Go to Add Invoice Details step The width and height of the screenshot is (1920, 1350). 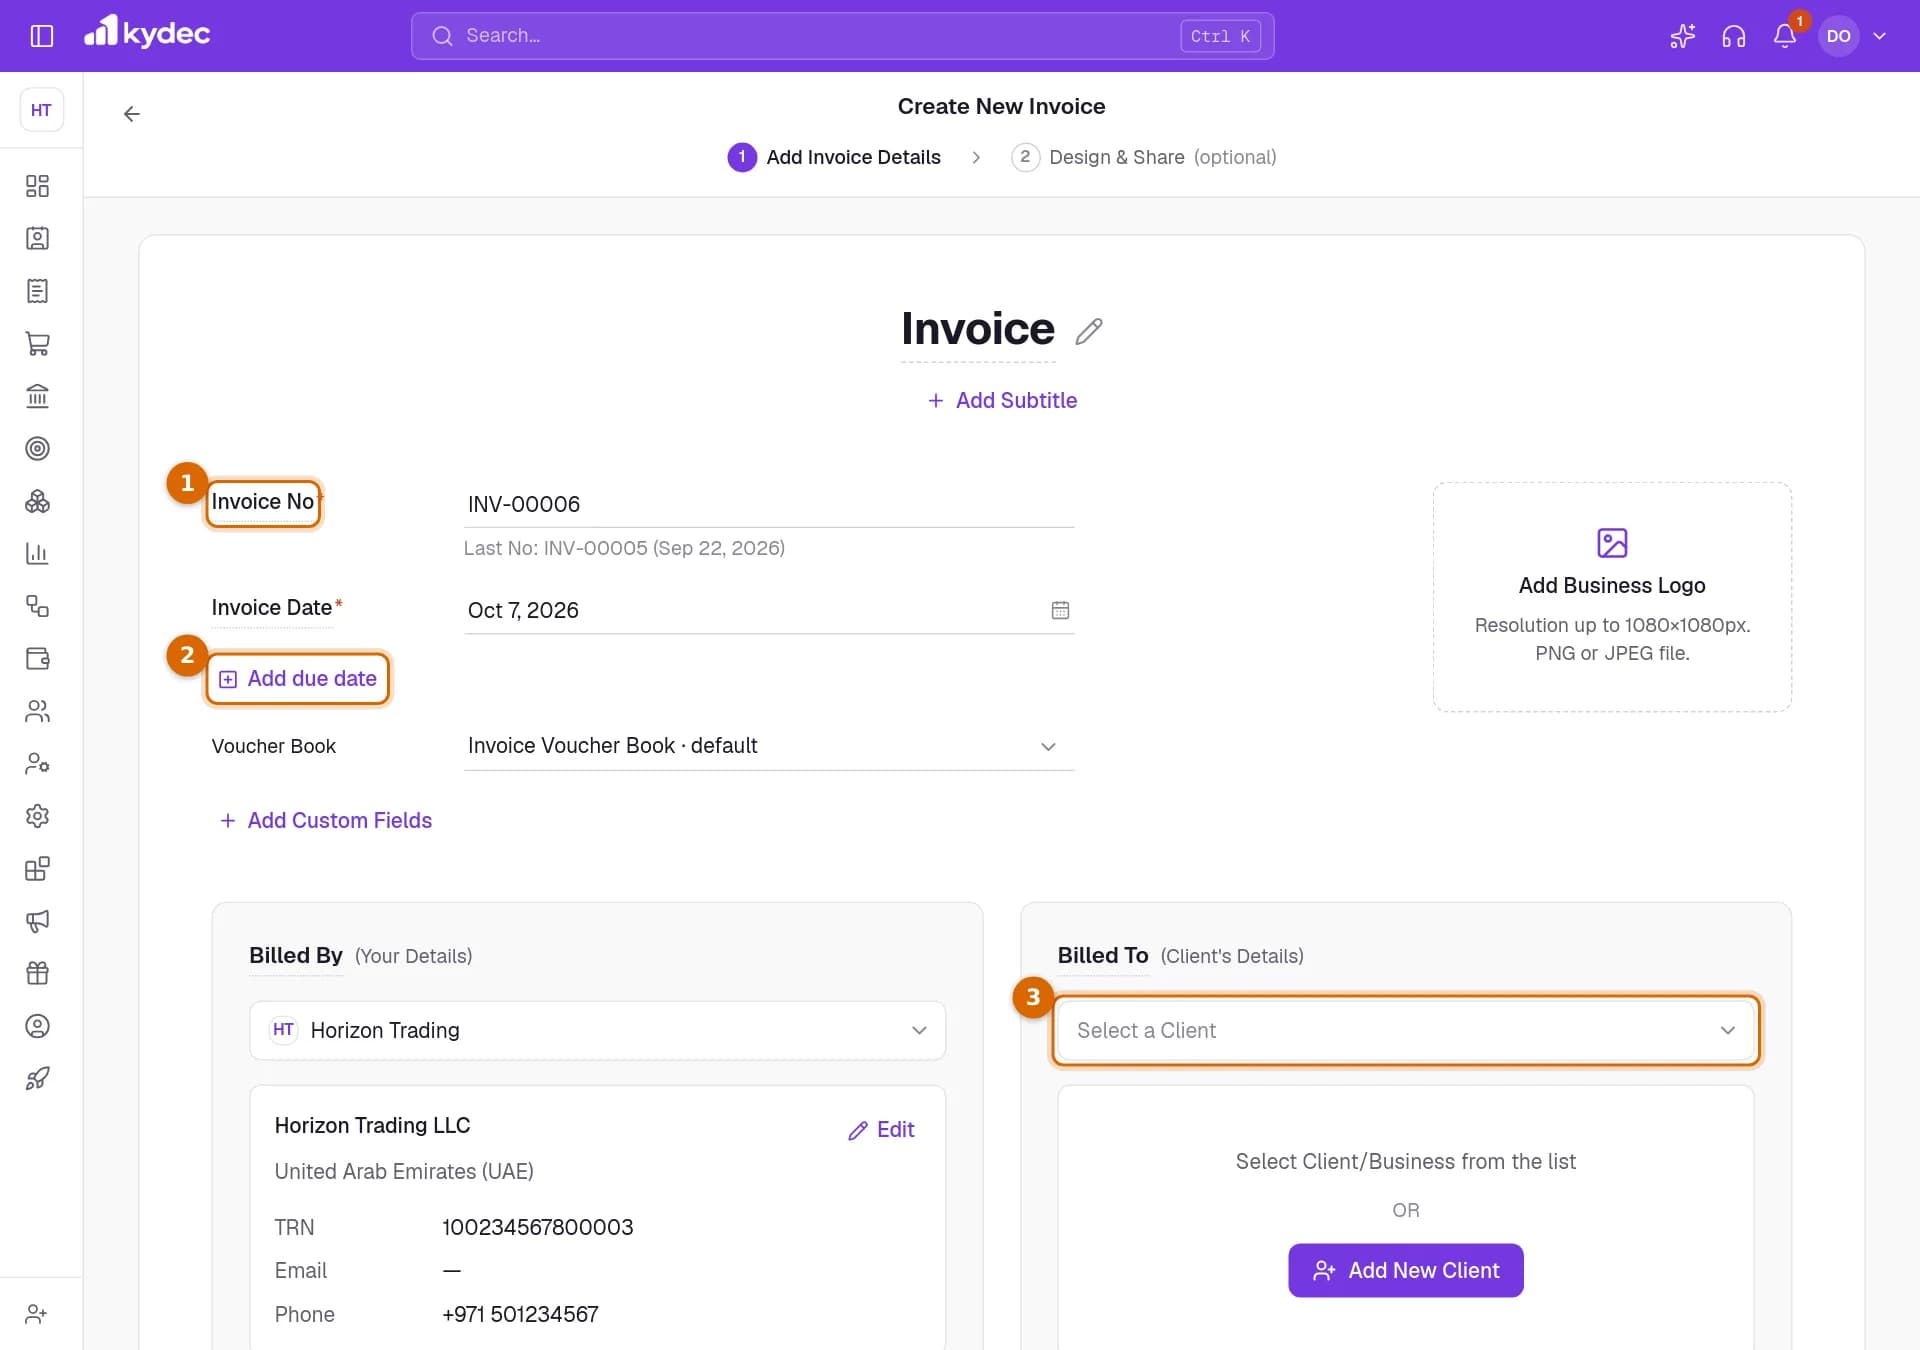pyautogui.click(x=834, y=157)
